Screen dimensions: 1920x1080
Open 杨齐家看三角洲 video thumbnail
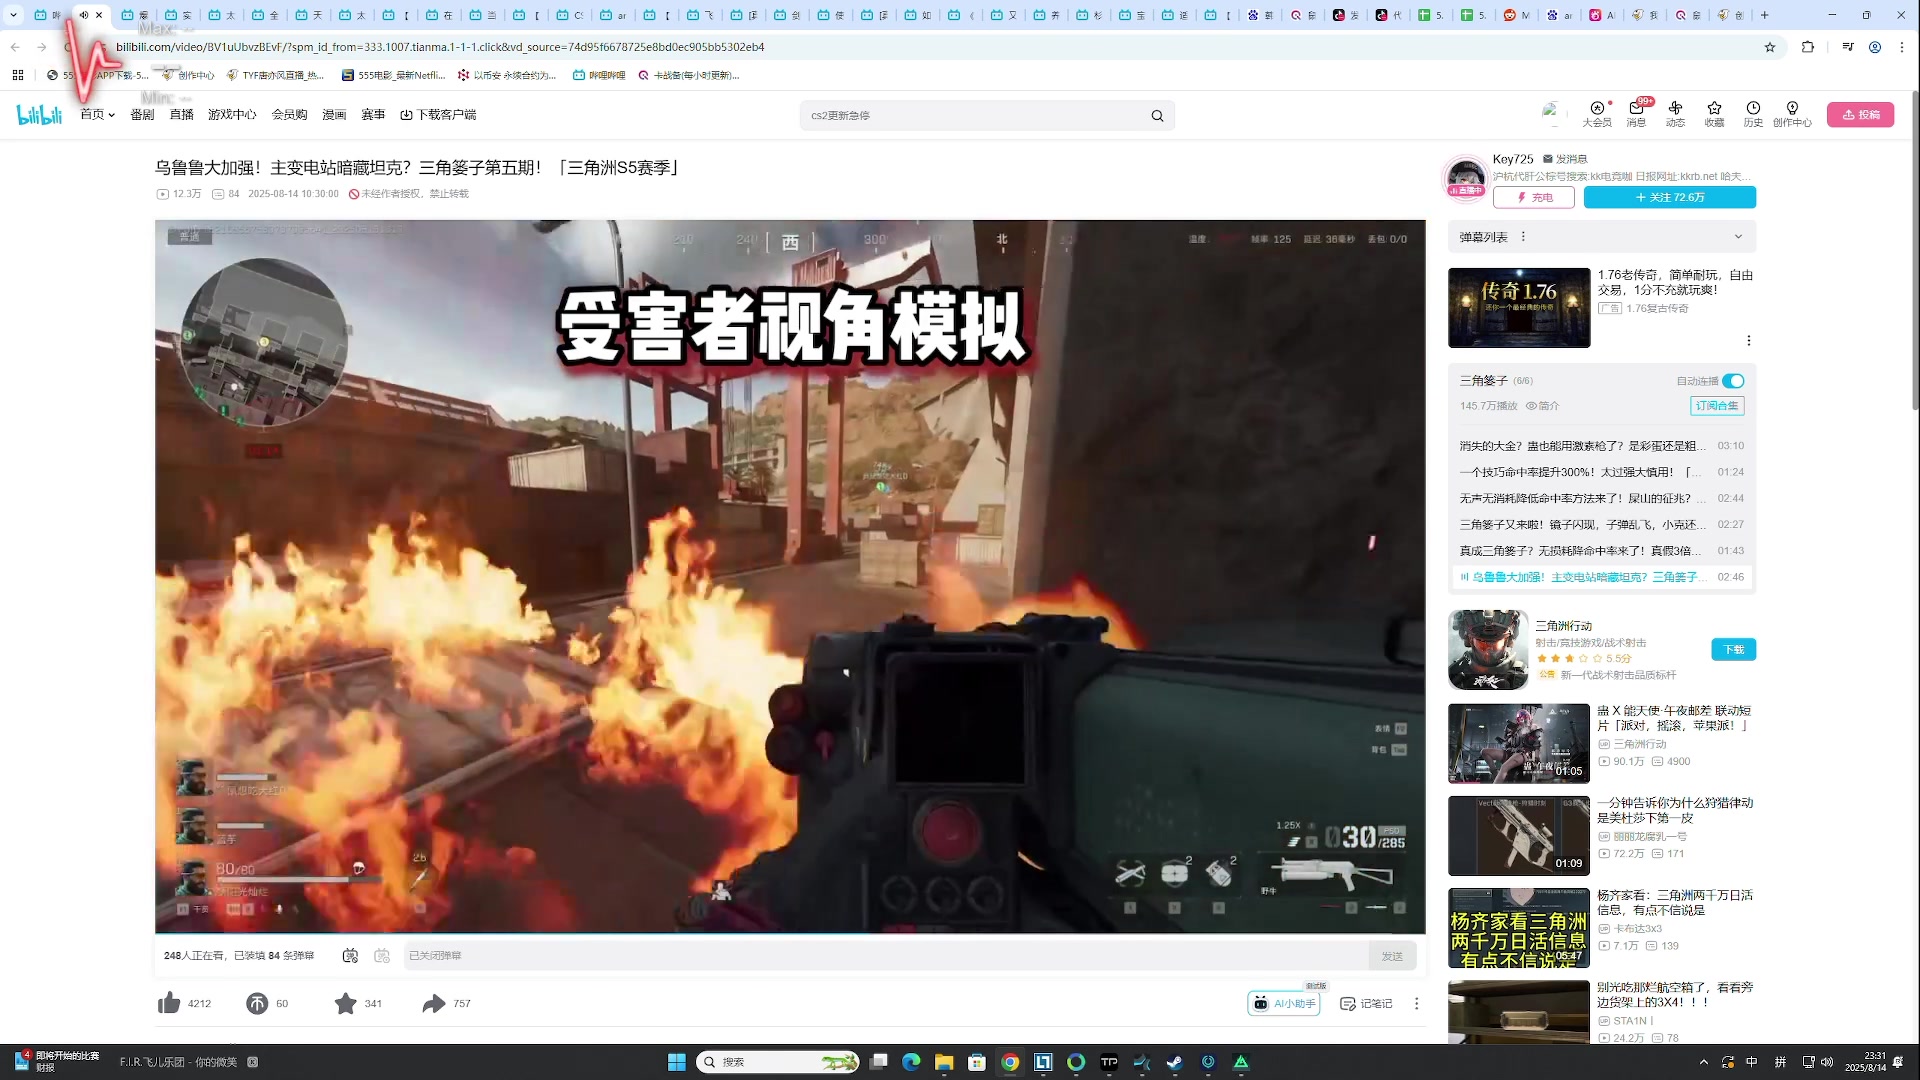[x=1519, y=928]
